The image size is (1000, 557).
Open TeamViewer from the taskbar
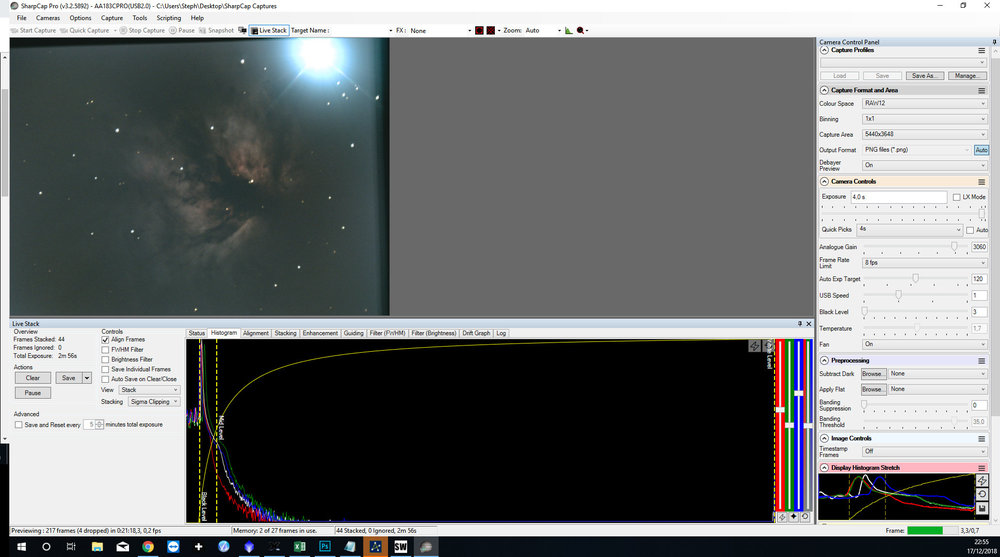tap(173, 547)
